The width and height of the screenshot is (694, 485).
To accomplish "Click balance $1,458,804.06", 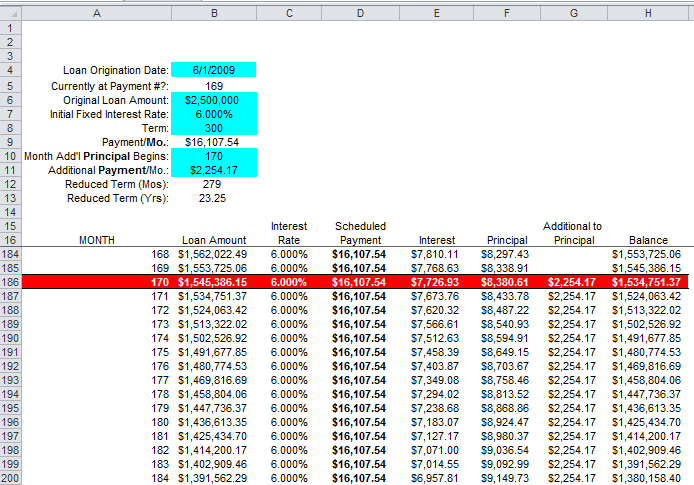I will [x=646, y=380].
